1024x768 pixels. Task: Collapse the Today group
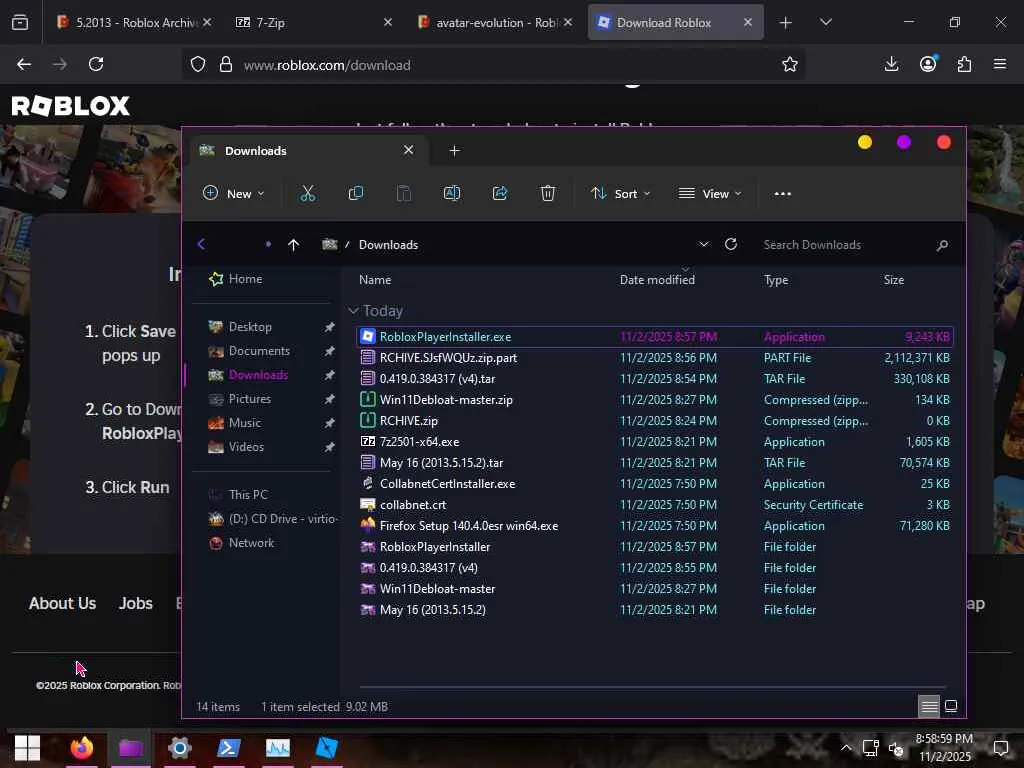pos(353,310)
